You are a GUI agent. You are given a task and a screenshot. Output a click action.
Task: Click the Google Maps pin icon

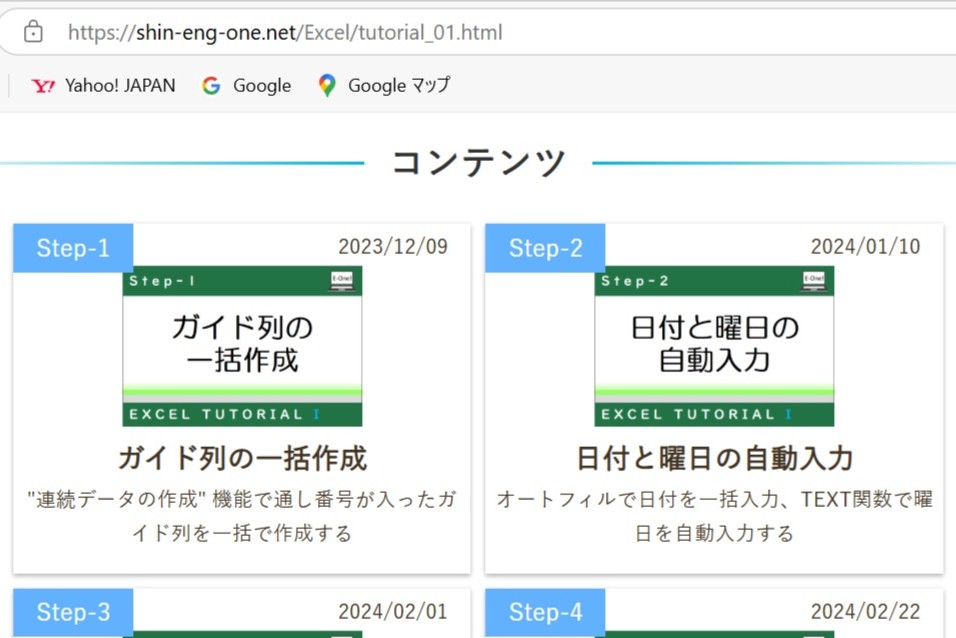(327, 85)
